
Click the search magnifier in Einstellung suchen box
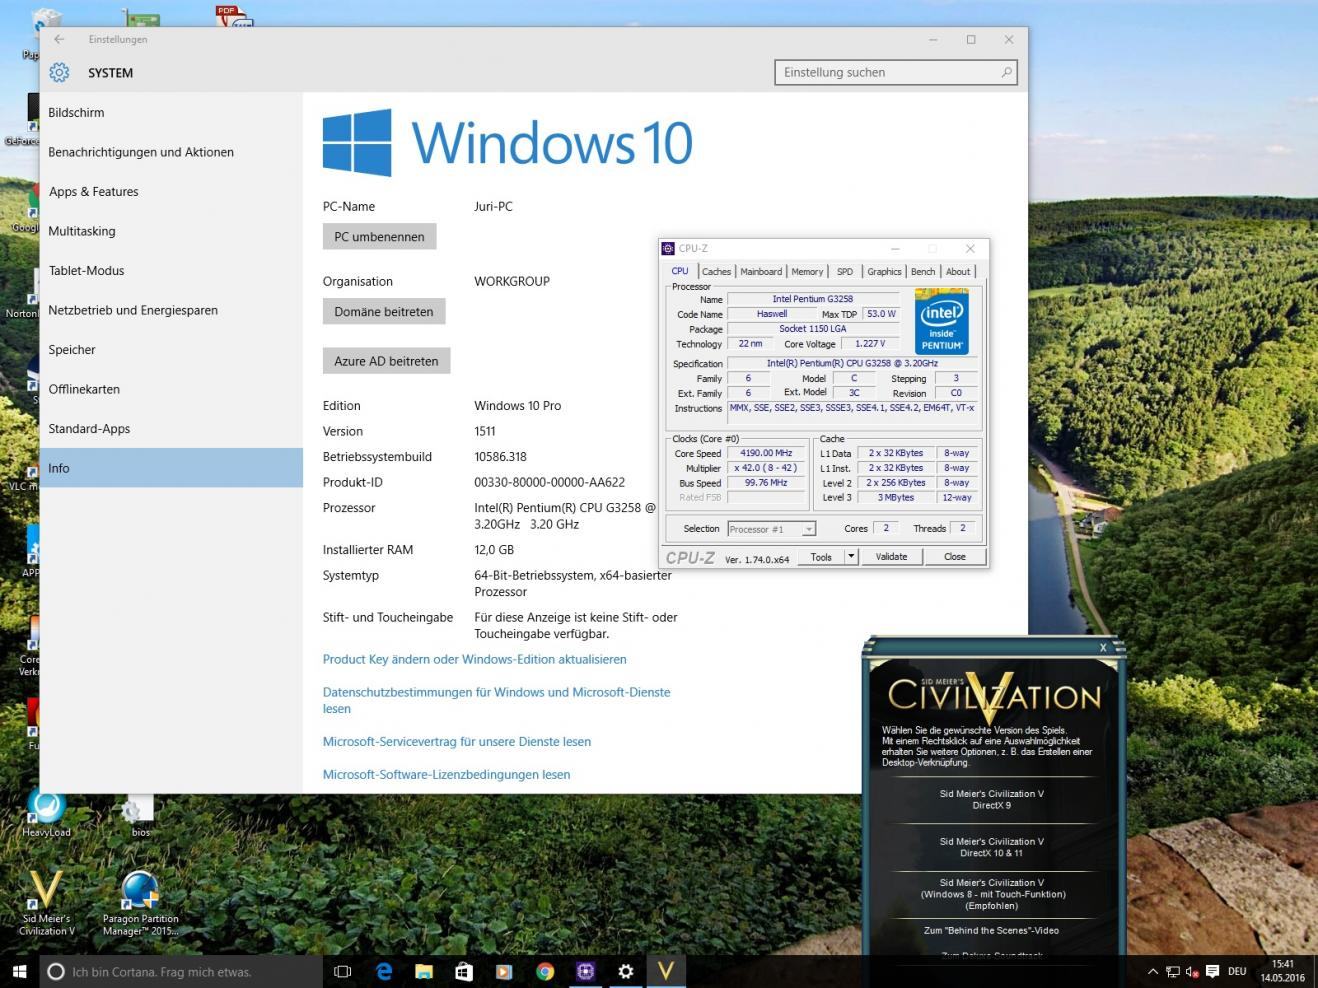[x=1006, y=72]
